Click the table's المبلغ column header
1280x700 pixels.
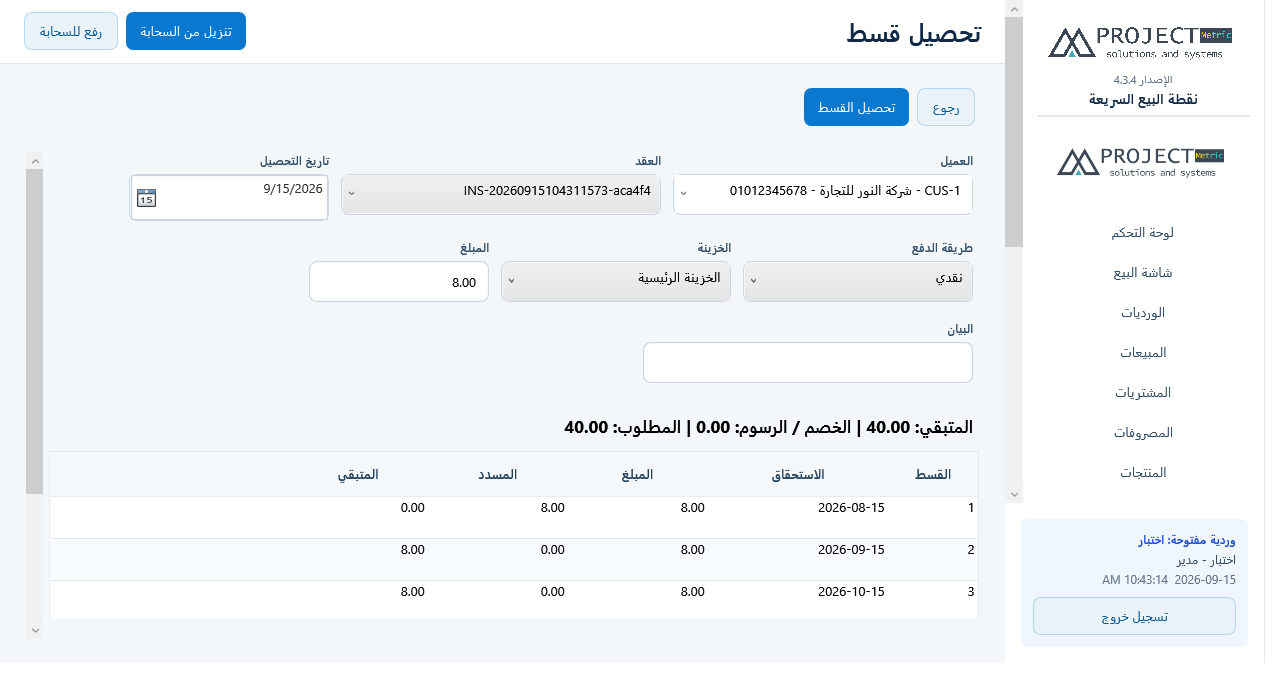pyautogui.click(x=636, y=474)
